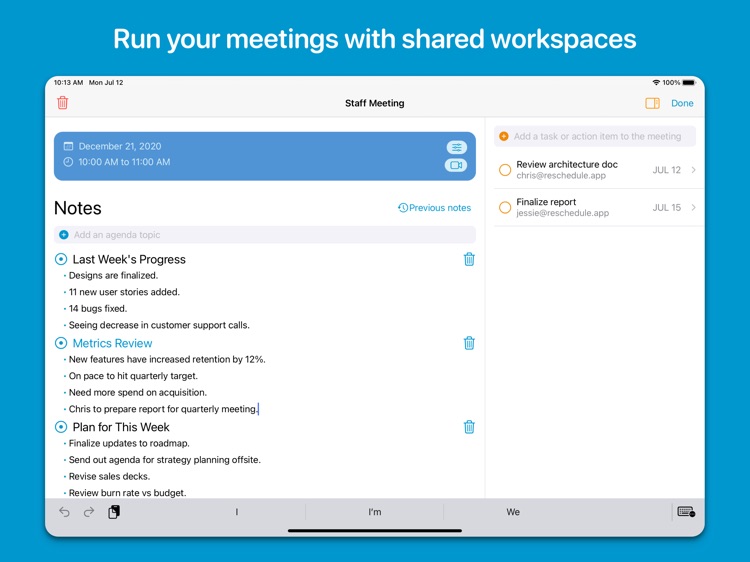Image resolution: width=750 pixels, height=562 pixels.
Task: Tap the Wi-Fi icon in status bar
Action: [656, 83]
